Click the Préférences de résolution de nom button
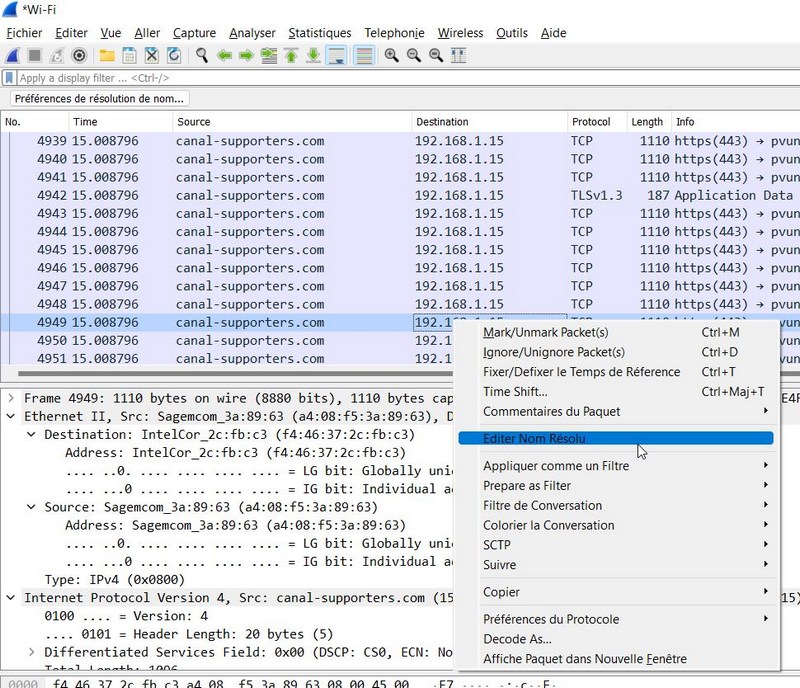 (x=99, y=99)
